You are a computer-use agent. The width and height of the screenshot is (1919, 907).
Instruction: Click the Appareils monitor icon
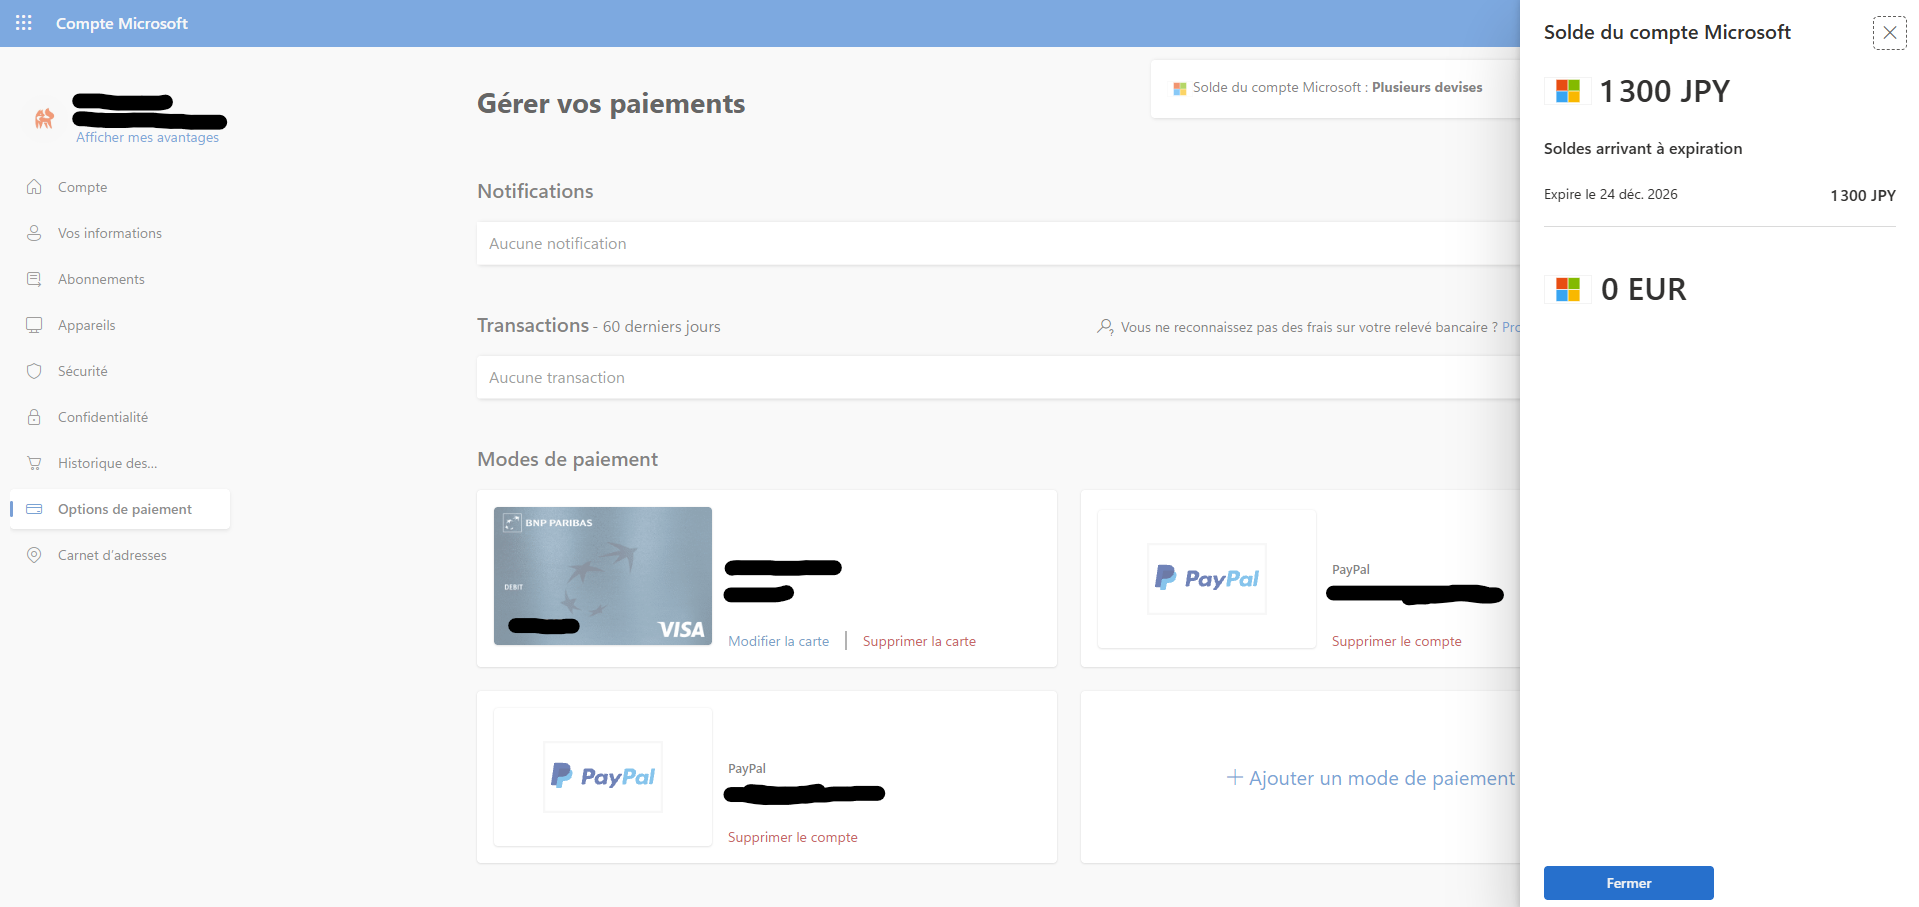pyautogui.click(x=34, y=325)
